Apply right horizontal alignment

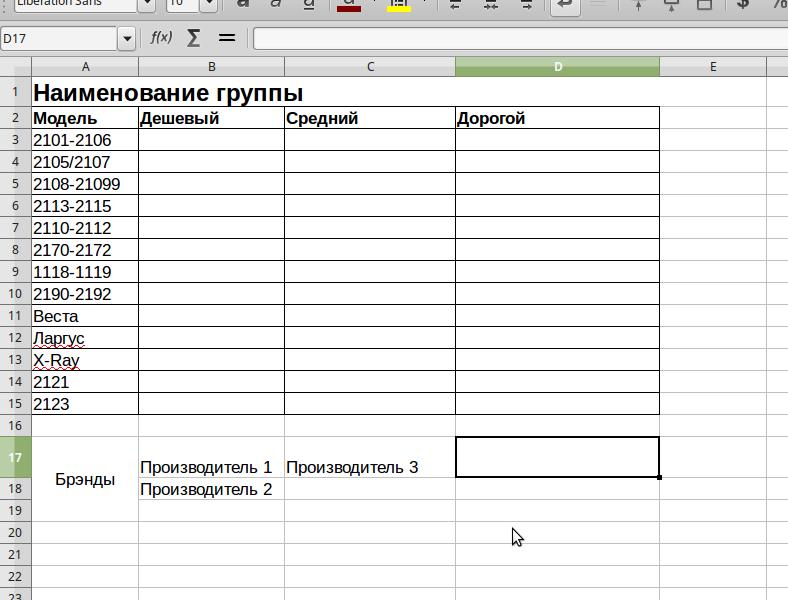click(x=524, y=5)
